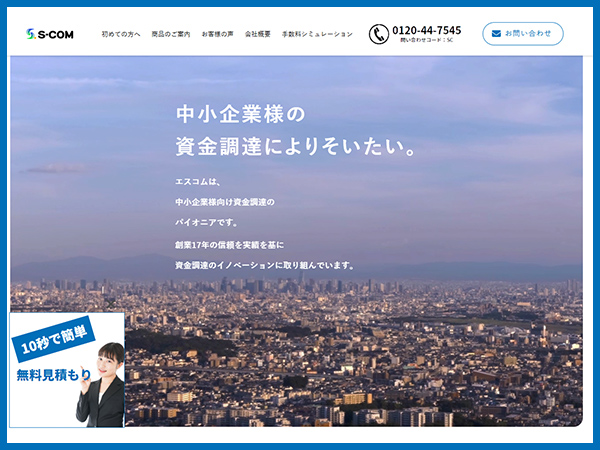Viewport: 600px width, 450px height.
Task: Open 手数料シミュレーション page
Action: (317, 34)
